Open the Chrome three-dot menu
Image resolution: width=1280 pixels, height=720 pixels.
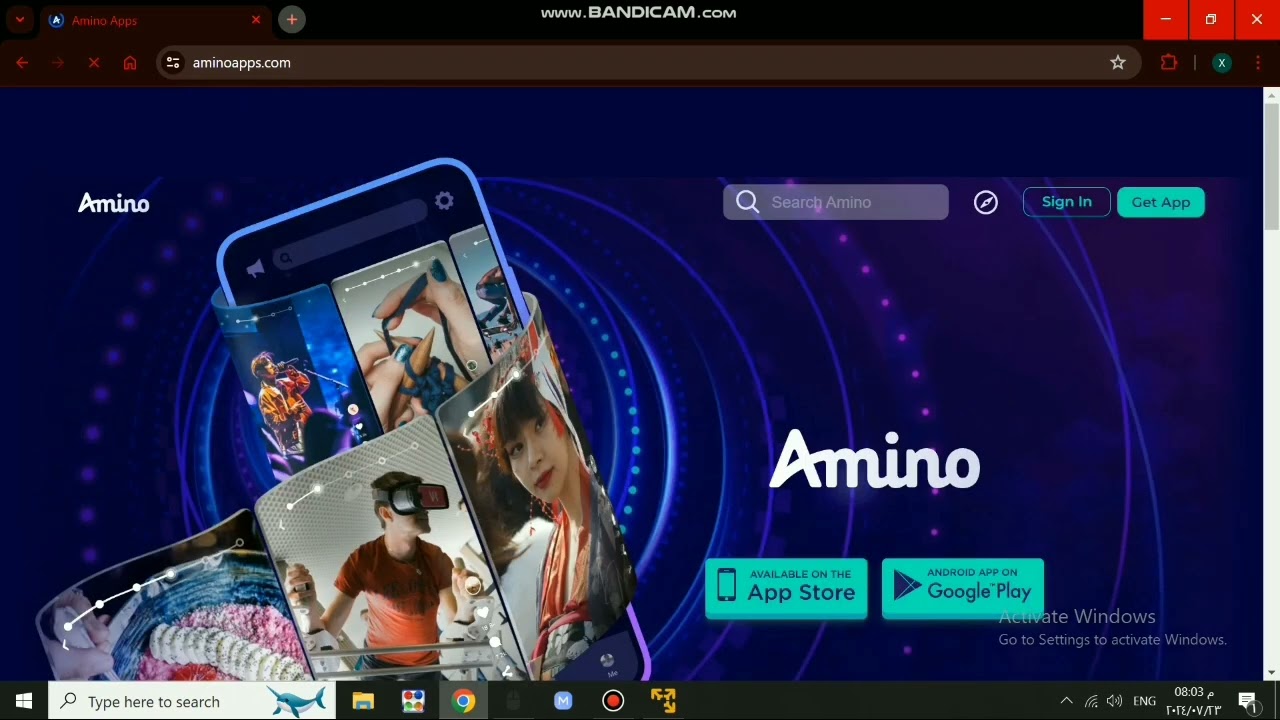point(1257,63)
